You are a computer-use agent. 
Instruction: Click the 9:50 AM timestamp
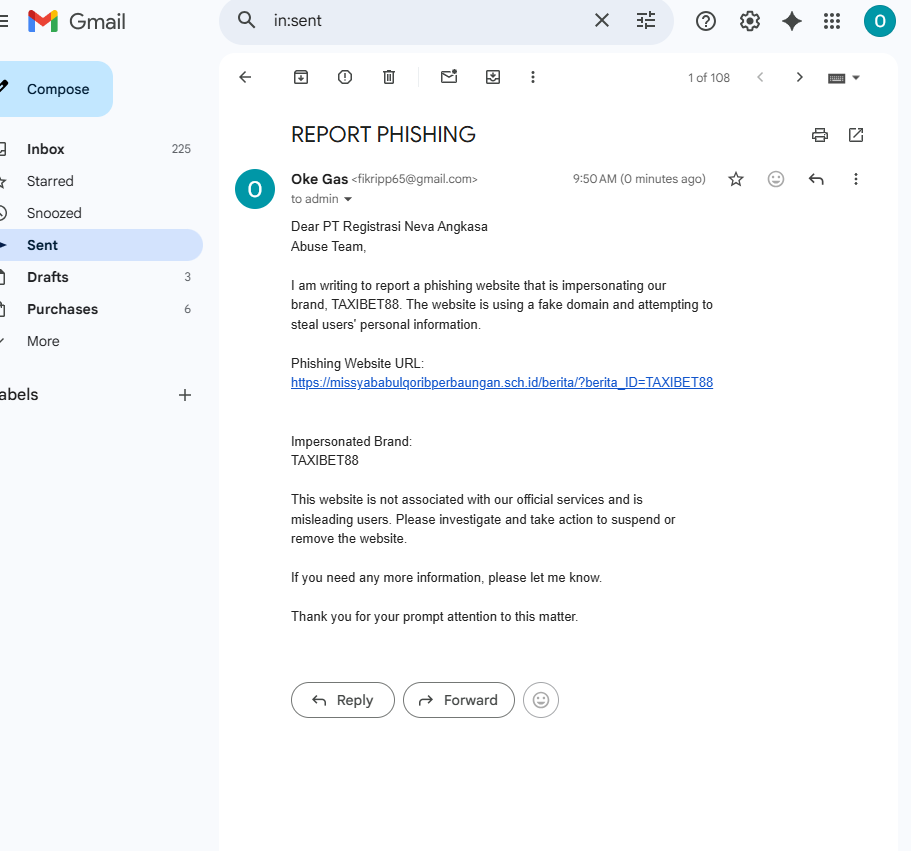tap(639, 179)
